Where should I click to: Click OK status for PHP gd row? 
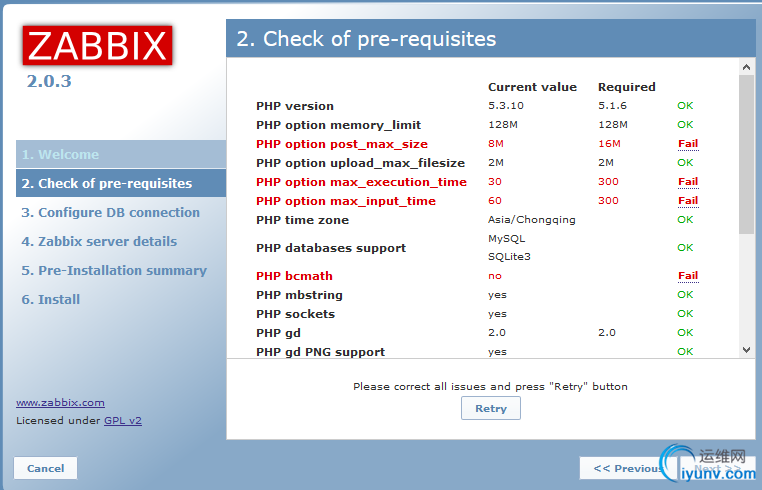(x=685, y=332)
